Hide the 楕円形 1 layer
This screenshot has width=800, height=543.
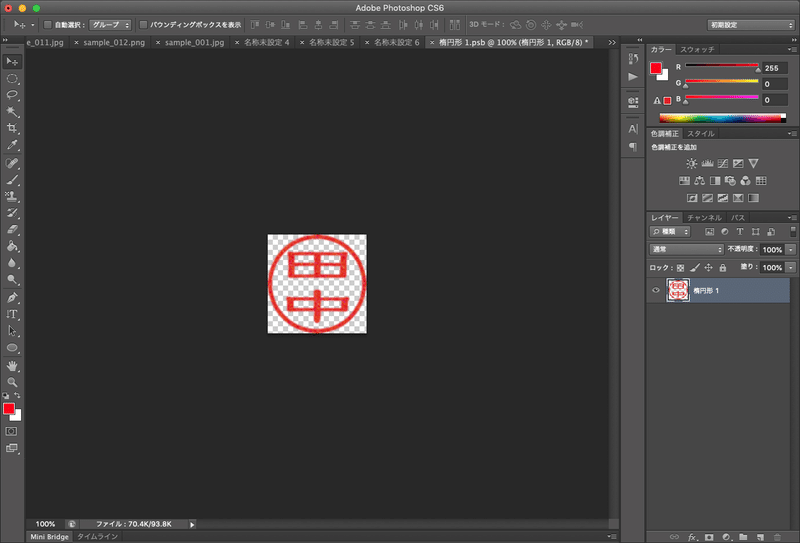[656, 290]
